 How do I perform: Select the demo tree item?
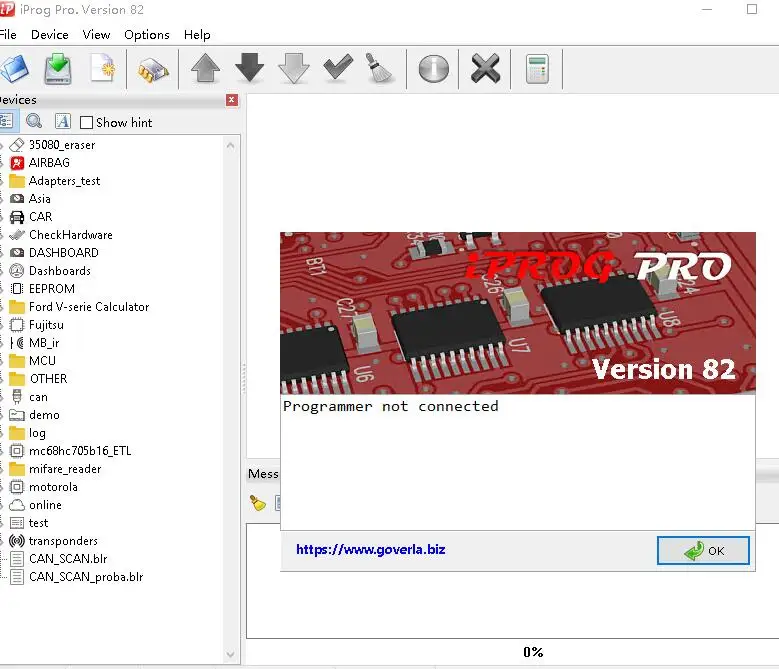point(44,415)
